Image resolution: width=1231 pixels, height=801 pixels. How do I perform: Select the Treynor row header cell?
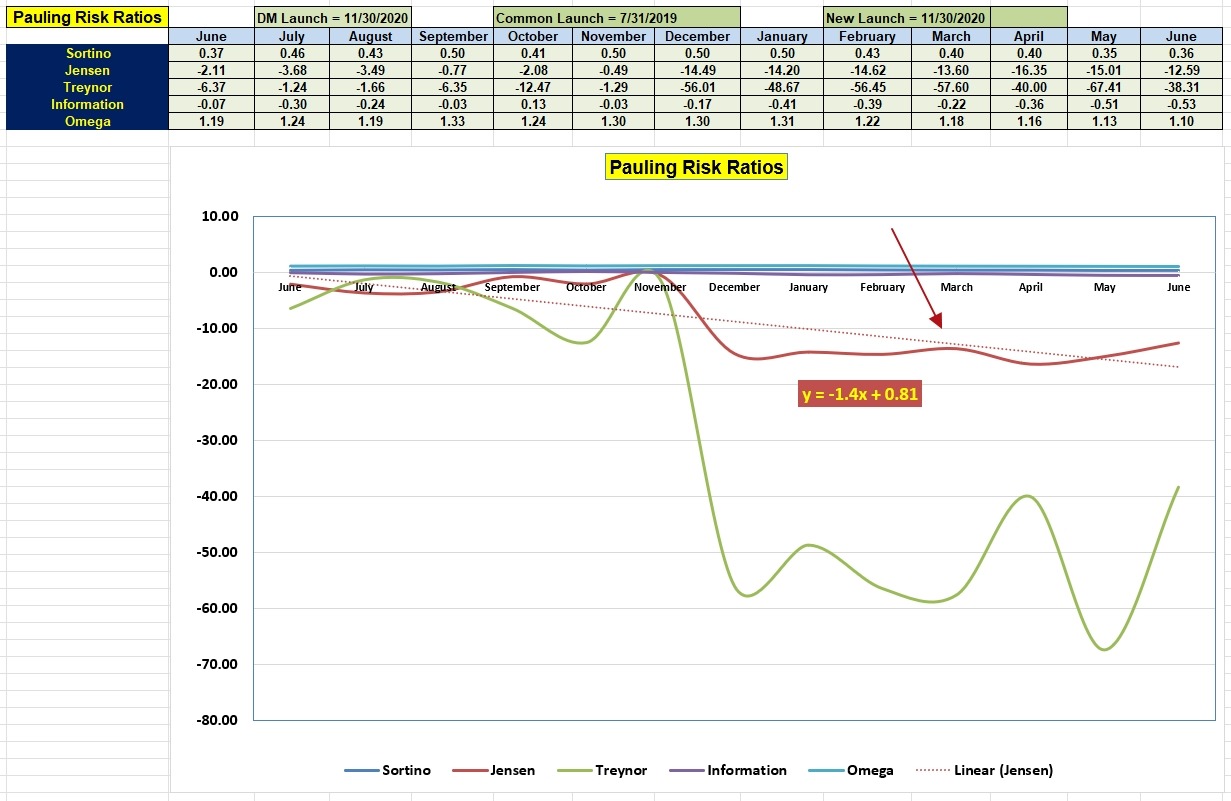click(87, 87)
